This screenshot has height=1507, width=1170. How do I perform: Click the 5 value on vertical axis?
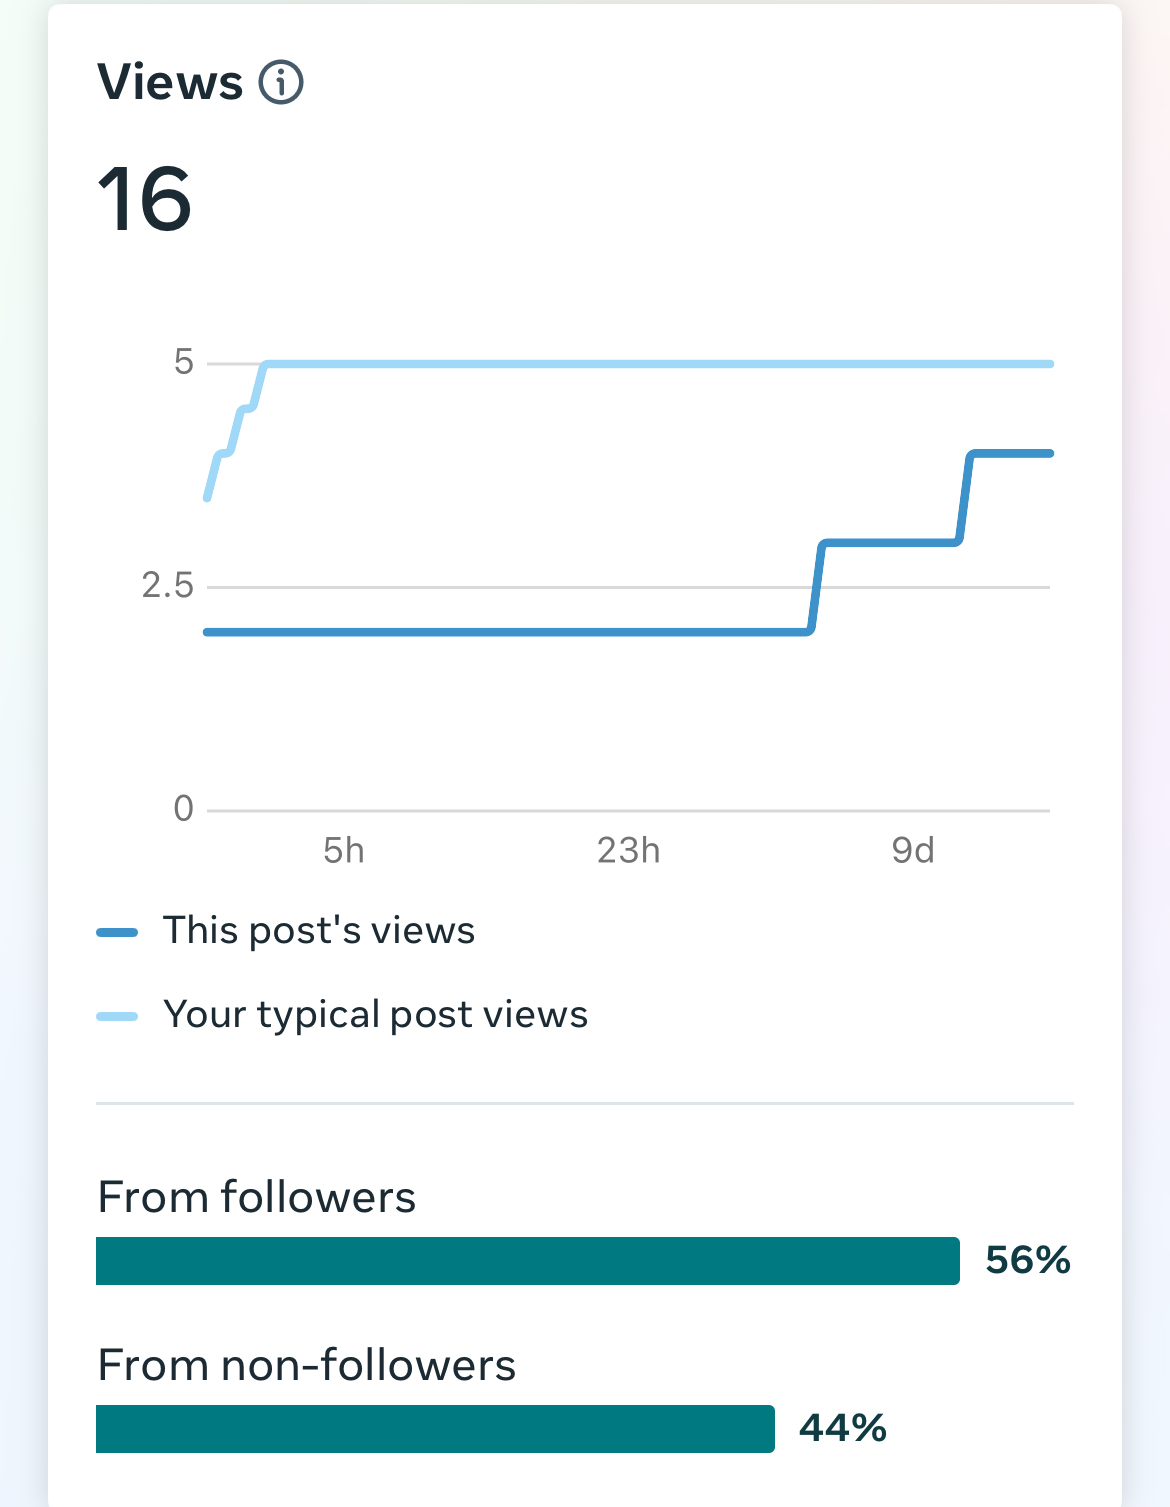click(x=183, y=362)
